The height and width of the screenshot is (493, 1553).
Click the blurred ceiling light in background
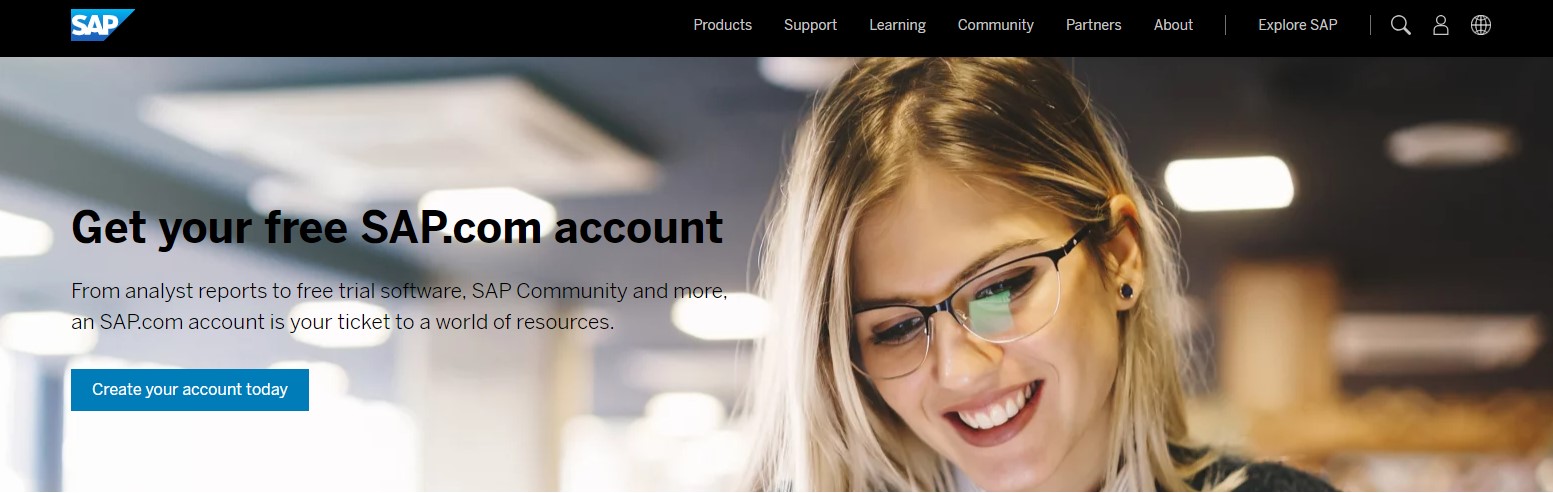coord(1228,182)
